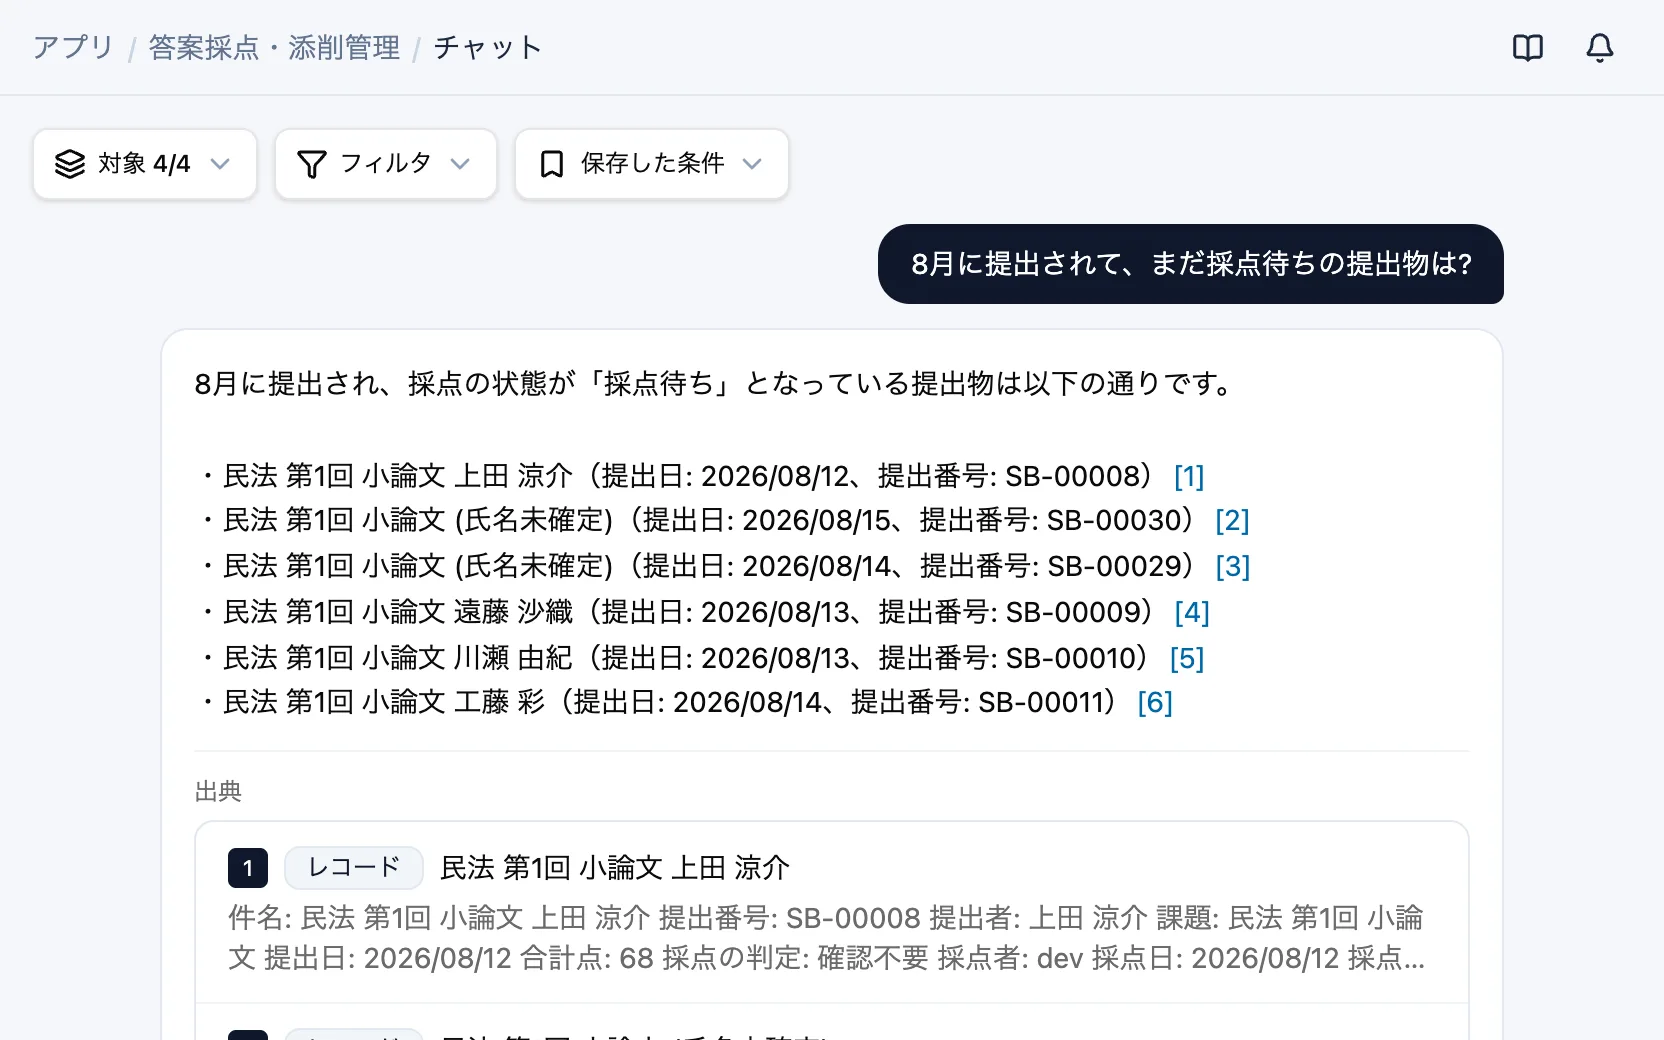
Task: Expand the フィルタ dropdown chevron
Action: point(460,164)
